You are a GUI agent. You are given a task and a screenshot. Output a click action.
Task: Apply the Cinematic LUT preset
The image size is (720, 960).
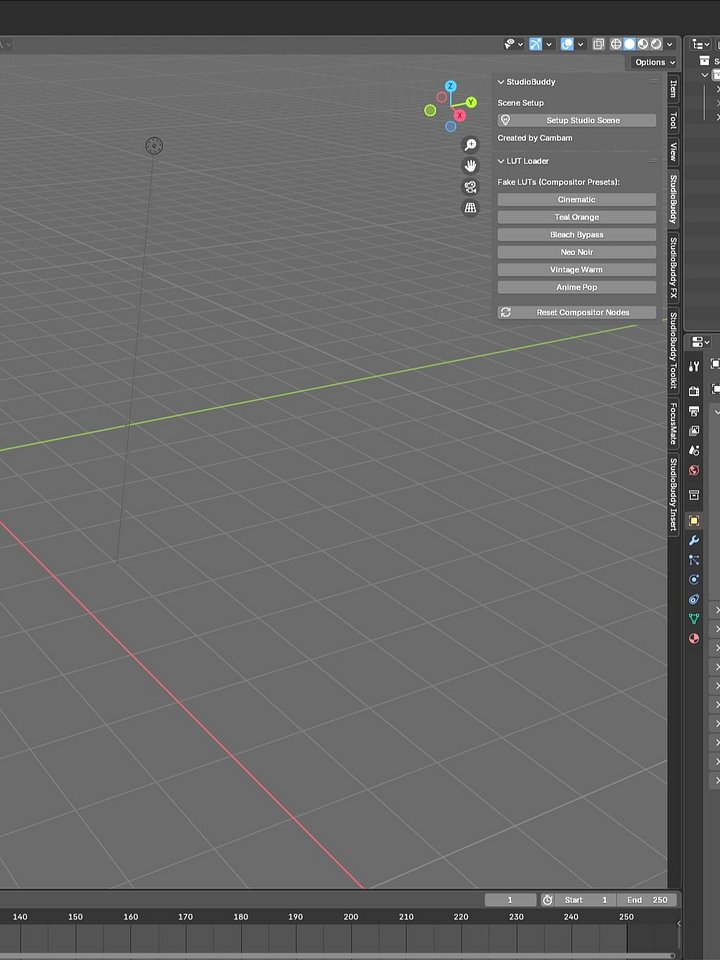pyautogui.click(x=577, y=200)
